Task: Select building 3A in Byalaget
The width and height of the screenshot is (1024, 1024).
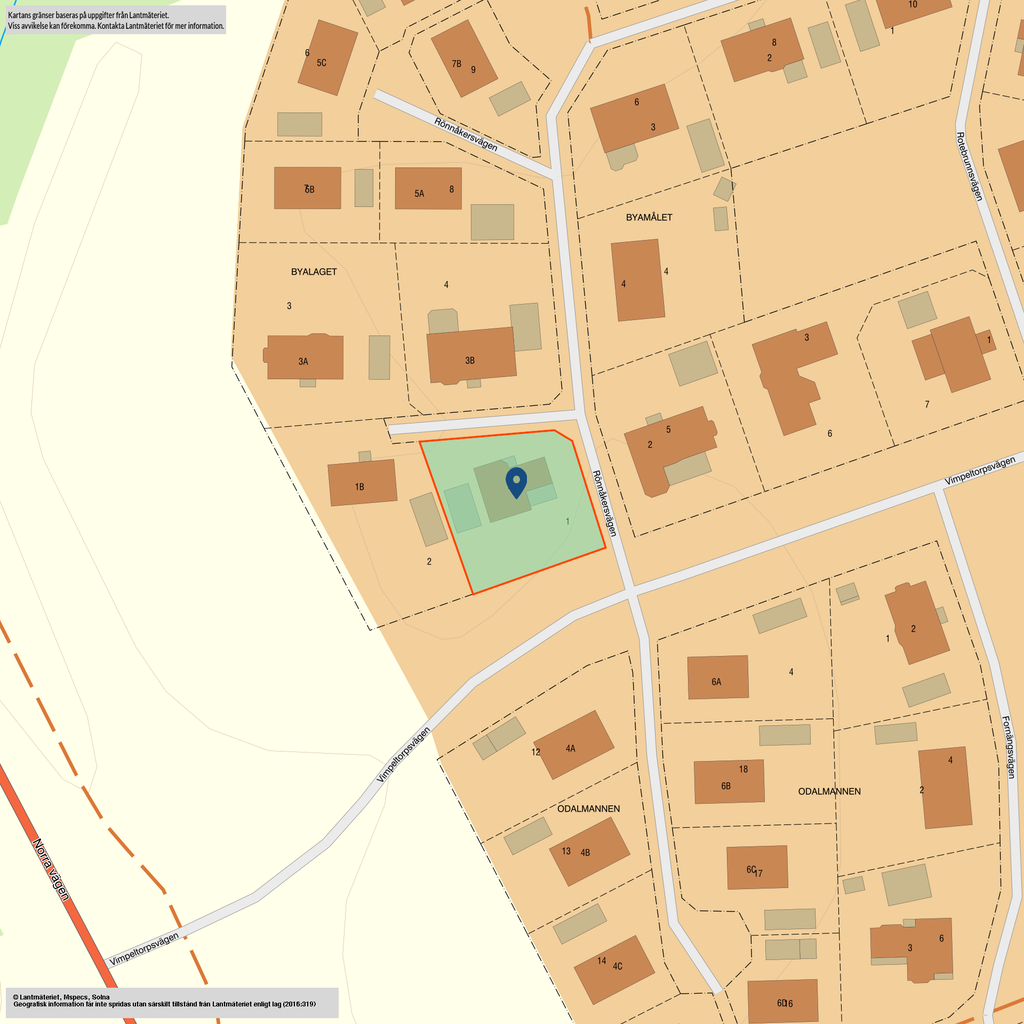Action: click(305, 357)
